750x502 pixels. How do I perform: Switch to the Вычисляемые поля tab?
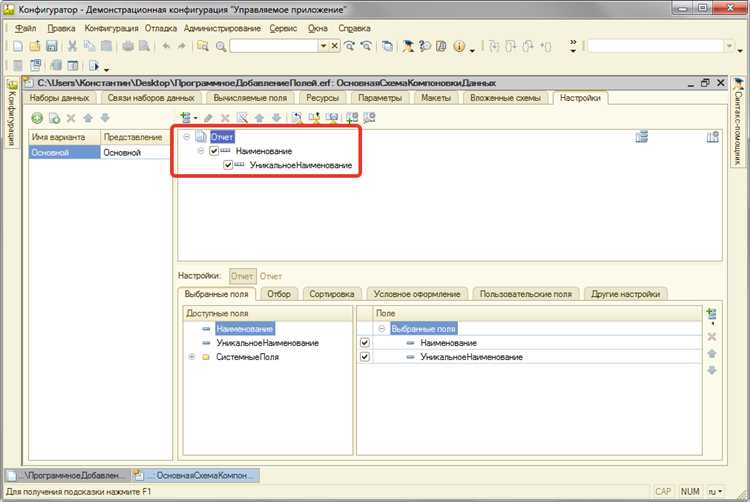point(251,98)
